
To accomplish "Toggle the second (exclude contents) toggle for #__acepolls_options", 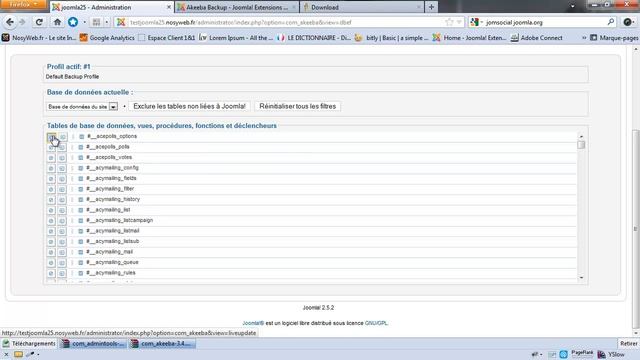I will pos(62,137).
